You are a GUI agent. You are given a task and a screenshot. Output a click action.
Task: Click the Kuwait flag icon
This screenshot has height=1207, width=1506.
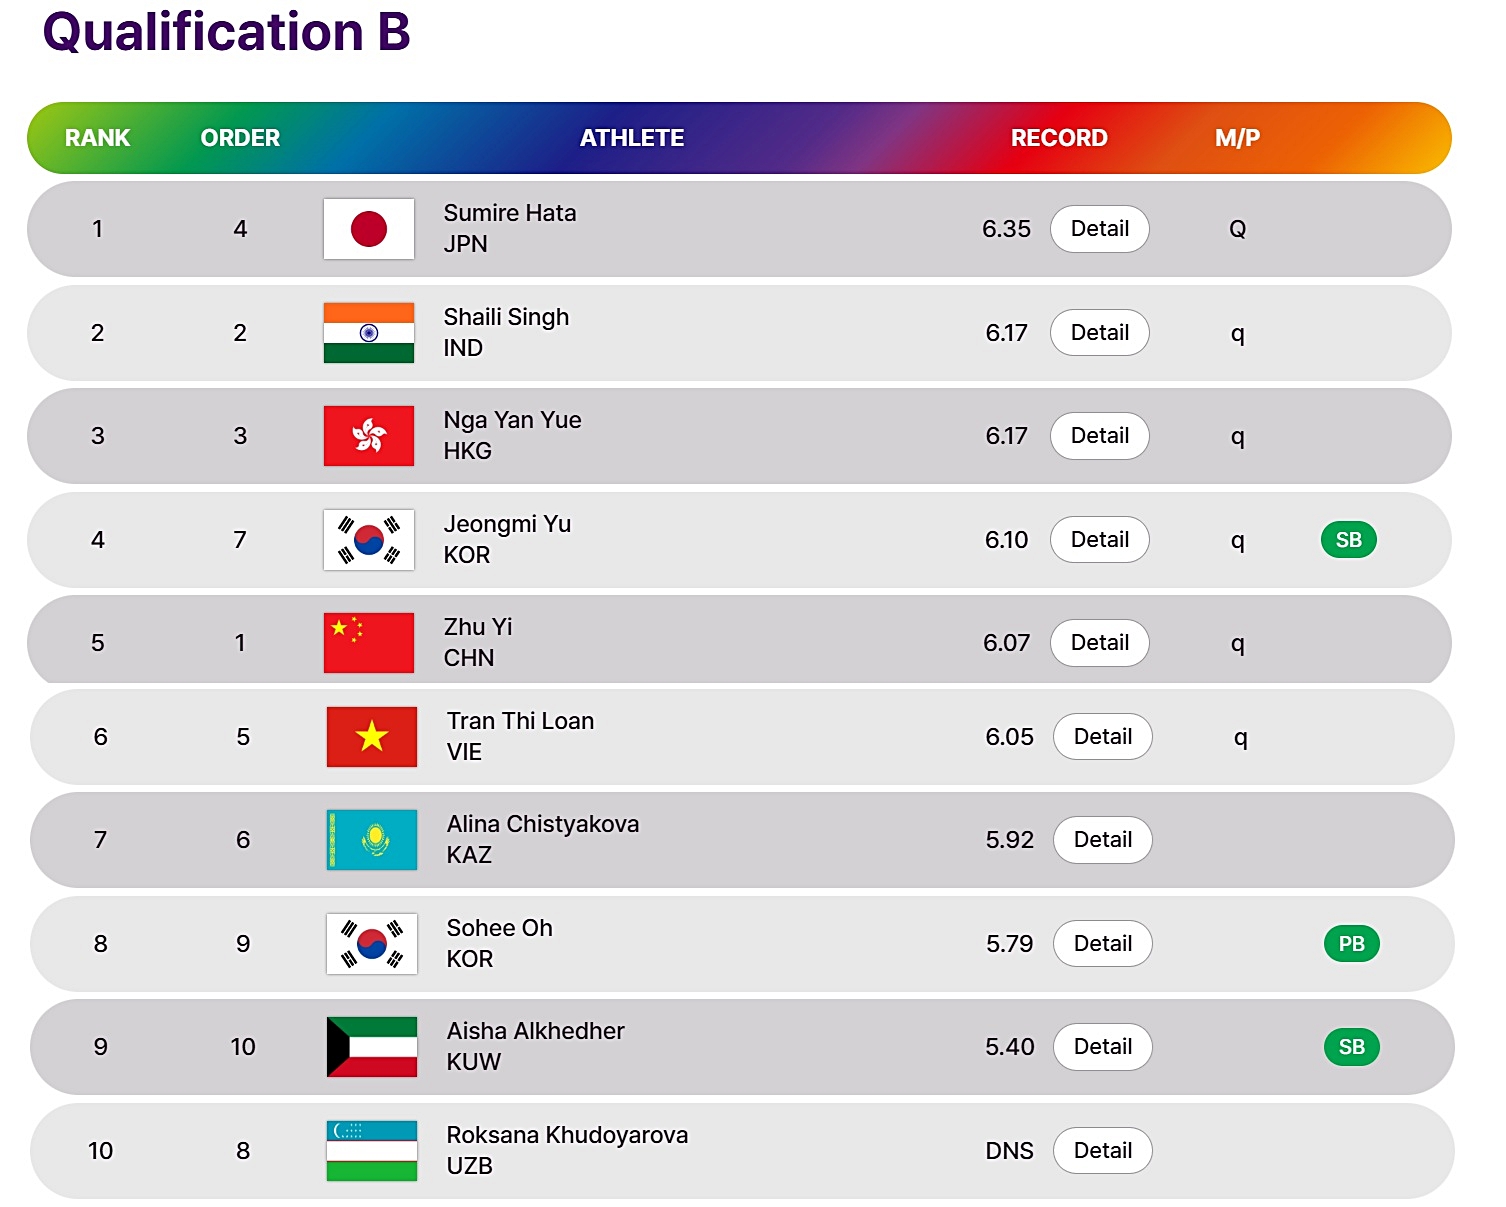point(372,1047)
